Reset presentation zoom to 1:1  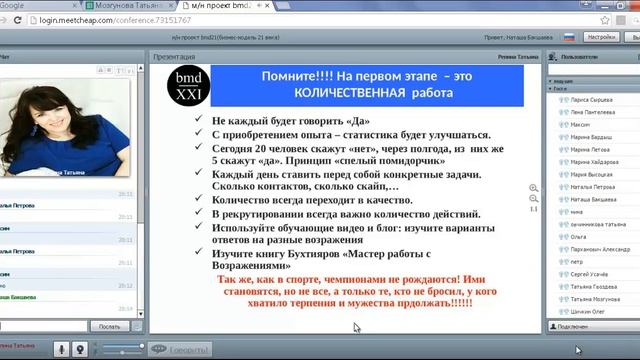coord(533,209)
